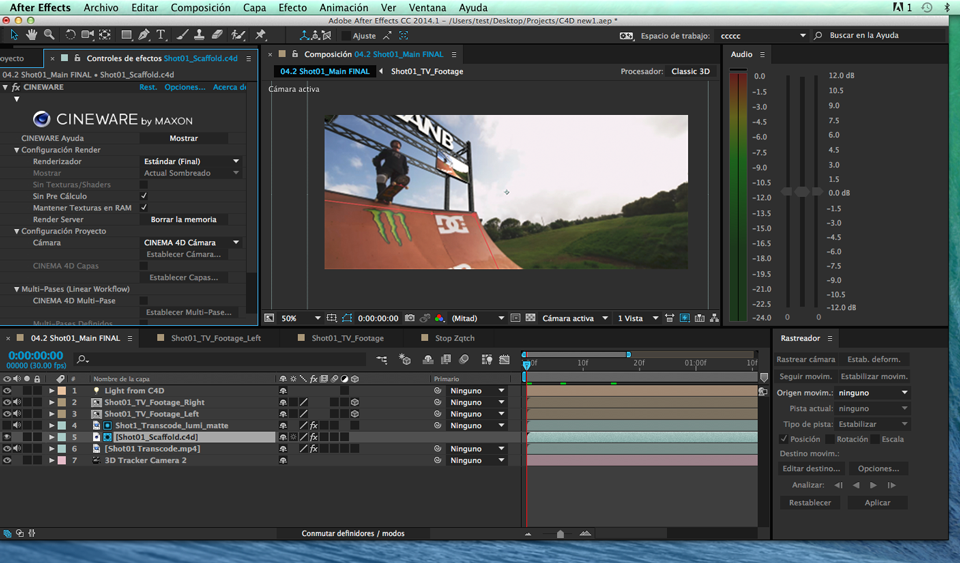Select the Pen tool
The image size is (960, 563).
click(143, 35)
